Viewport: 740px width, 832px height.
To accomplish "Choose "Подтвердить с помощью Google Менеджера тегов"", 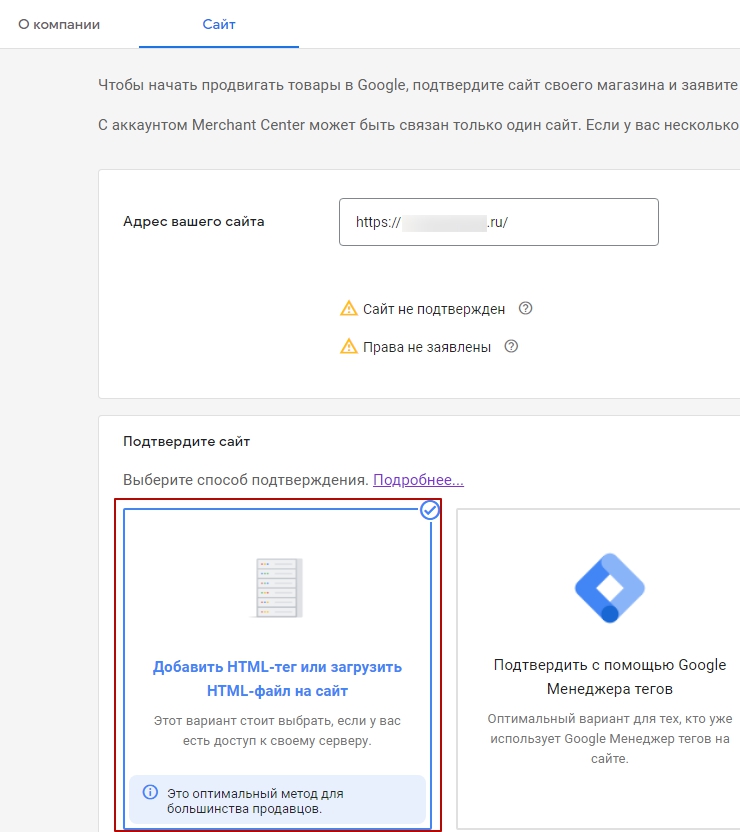I will [609, 677].
